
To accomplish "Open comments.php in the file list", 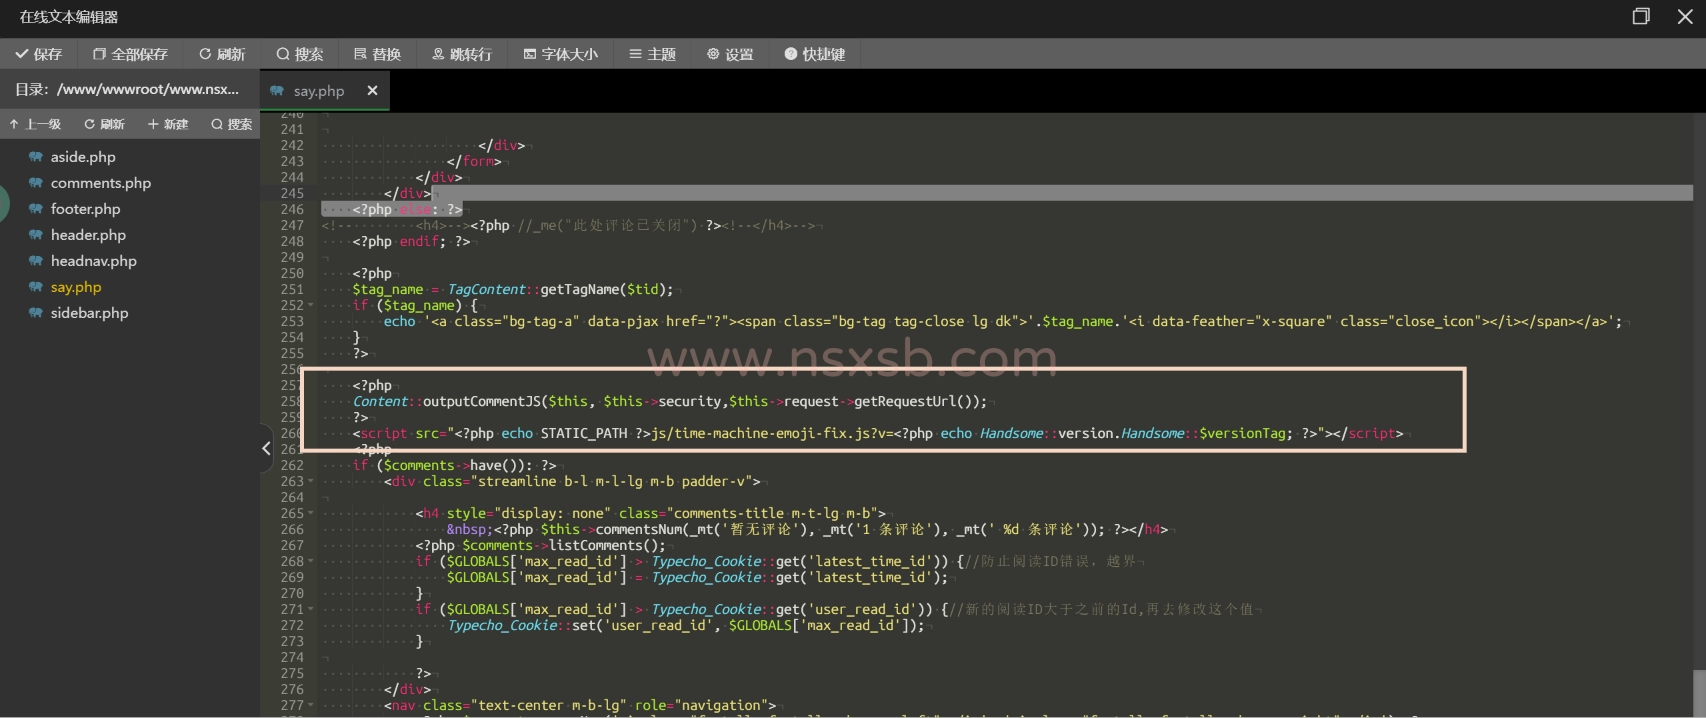I will click(101, 183).
